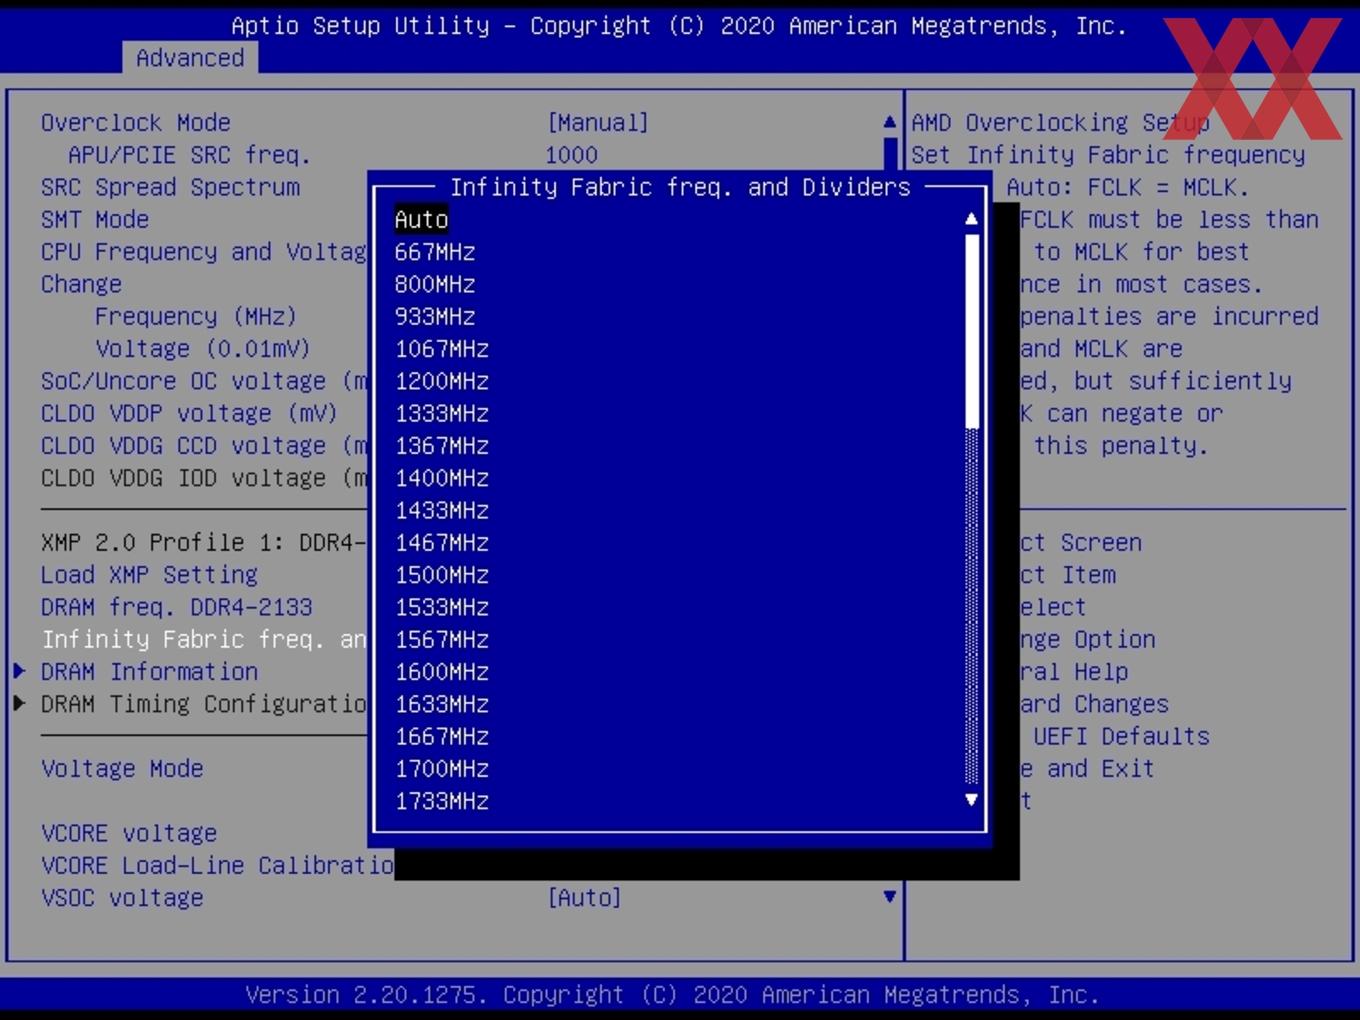Click main panel scroll-down arrow

(x=889, y=897)
